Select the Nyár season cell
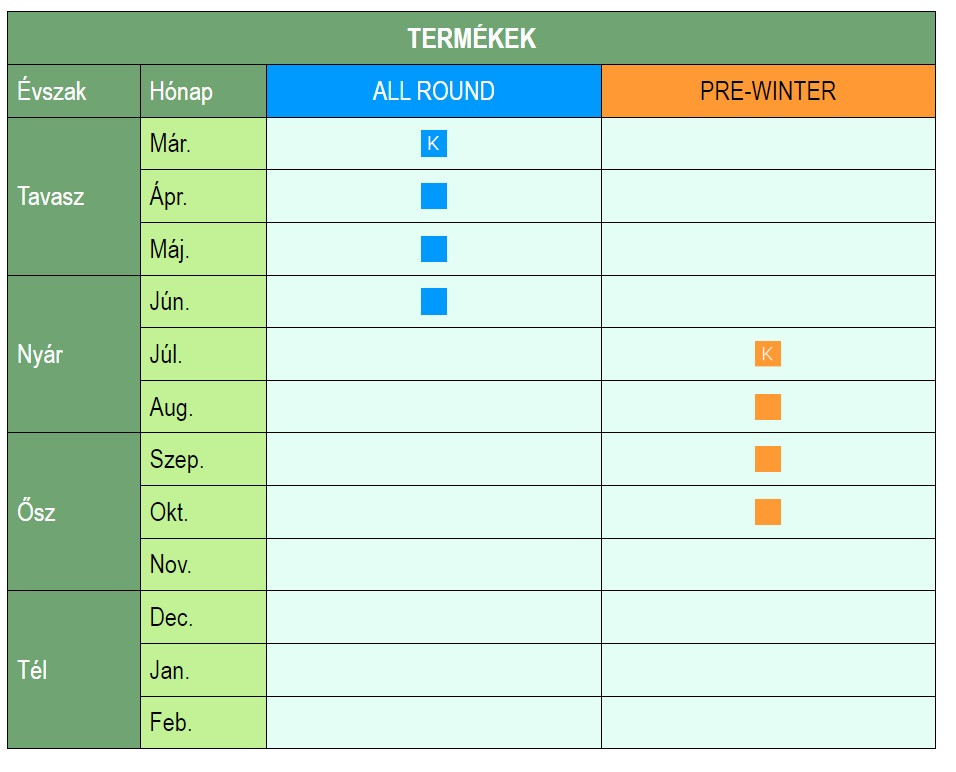Screen dimensions: 956x772 pos(74,354)
